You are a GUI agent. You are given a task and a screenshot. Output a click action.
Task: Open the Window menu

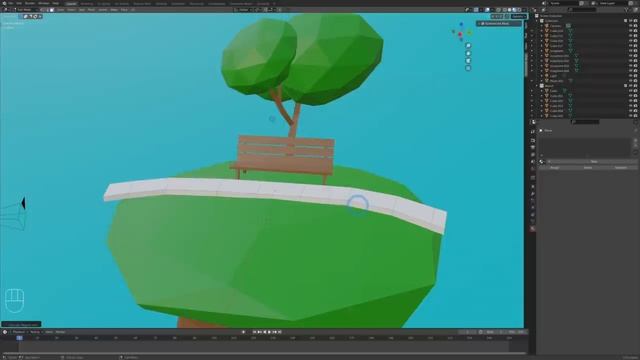coord(44,3)
